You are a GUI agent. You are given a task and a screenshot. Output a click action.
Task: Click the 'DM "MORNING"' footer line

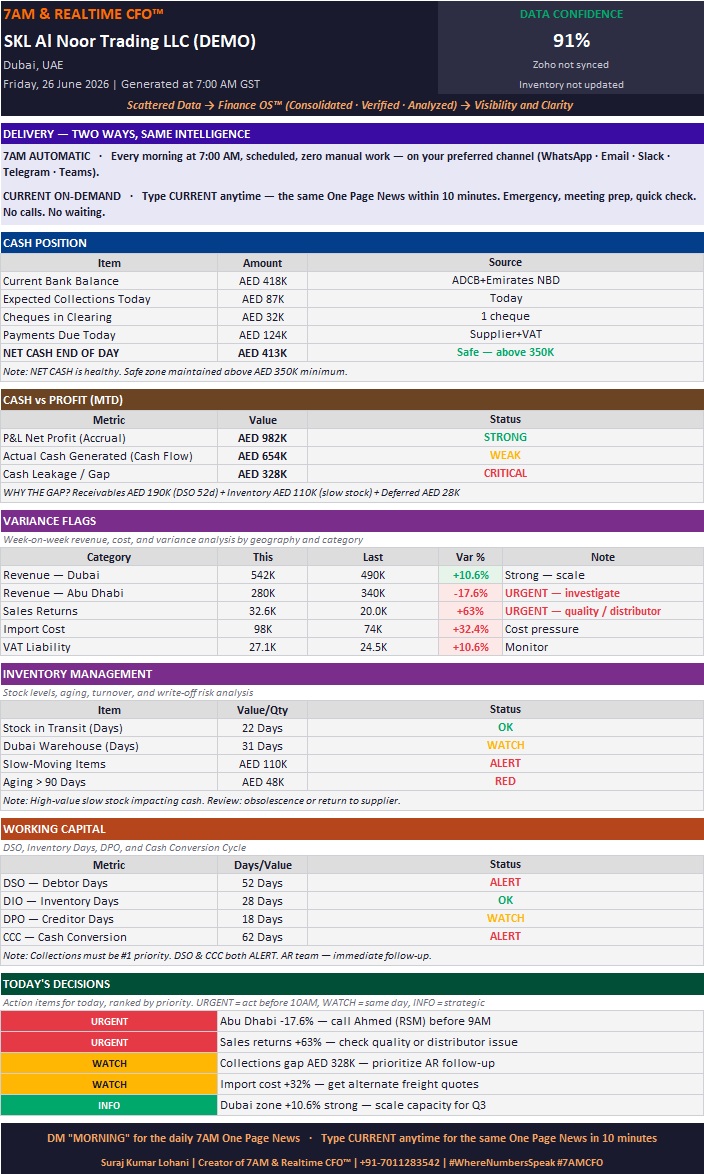pyautogui.click(x=352, y=1138)
